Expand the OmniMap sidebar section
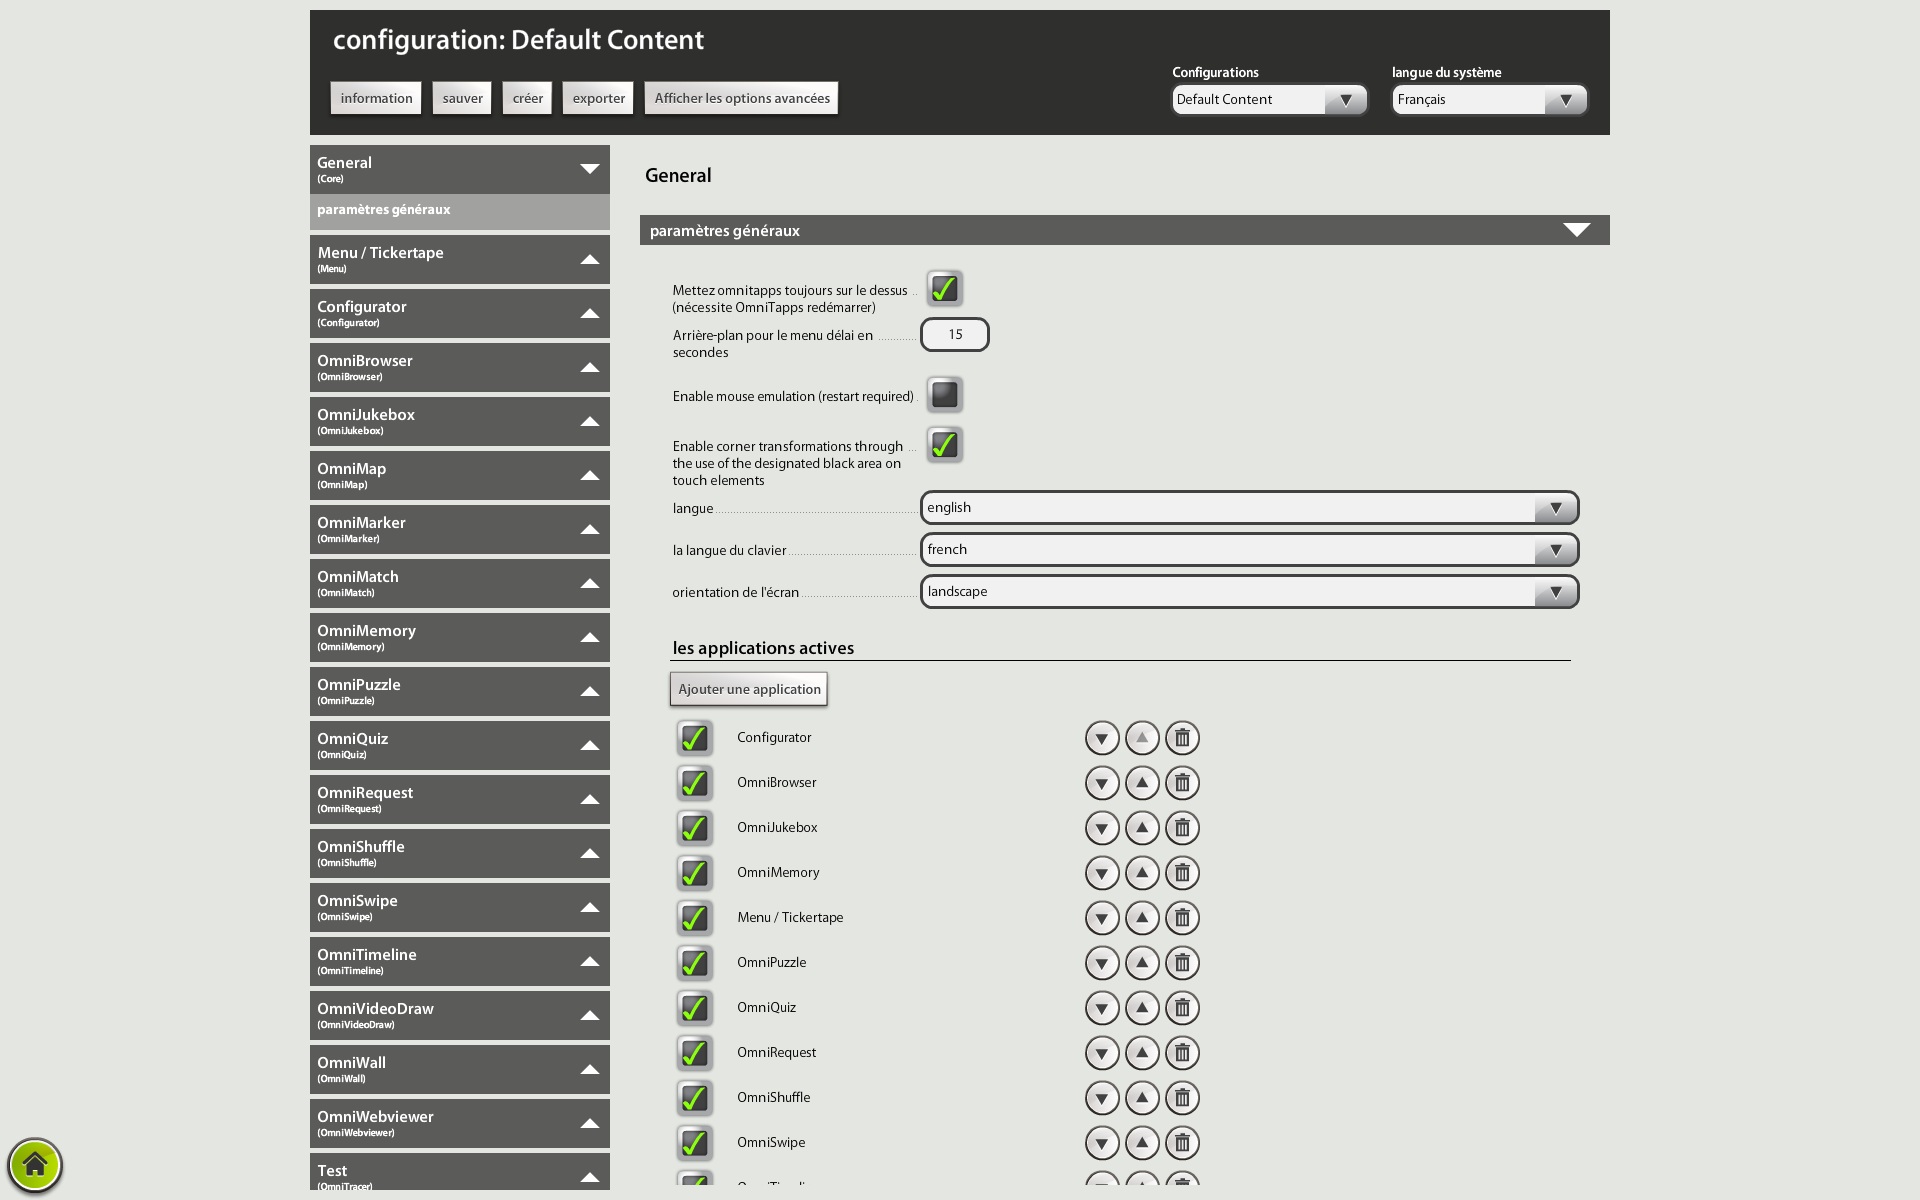Viewport: 1920px width, 1200px height. [459, 475]
